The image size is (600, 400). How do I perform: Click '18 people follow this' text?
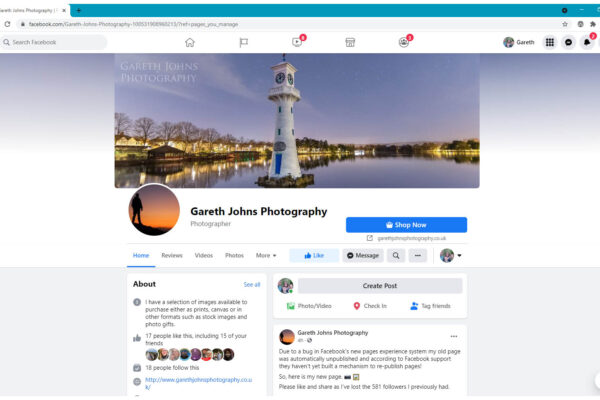(172, 367)
